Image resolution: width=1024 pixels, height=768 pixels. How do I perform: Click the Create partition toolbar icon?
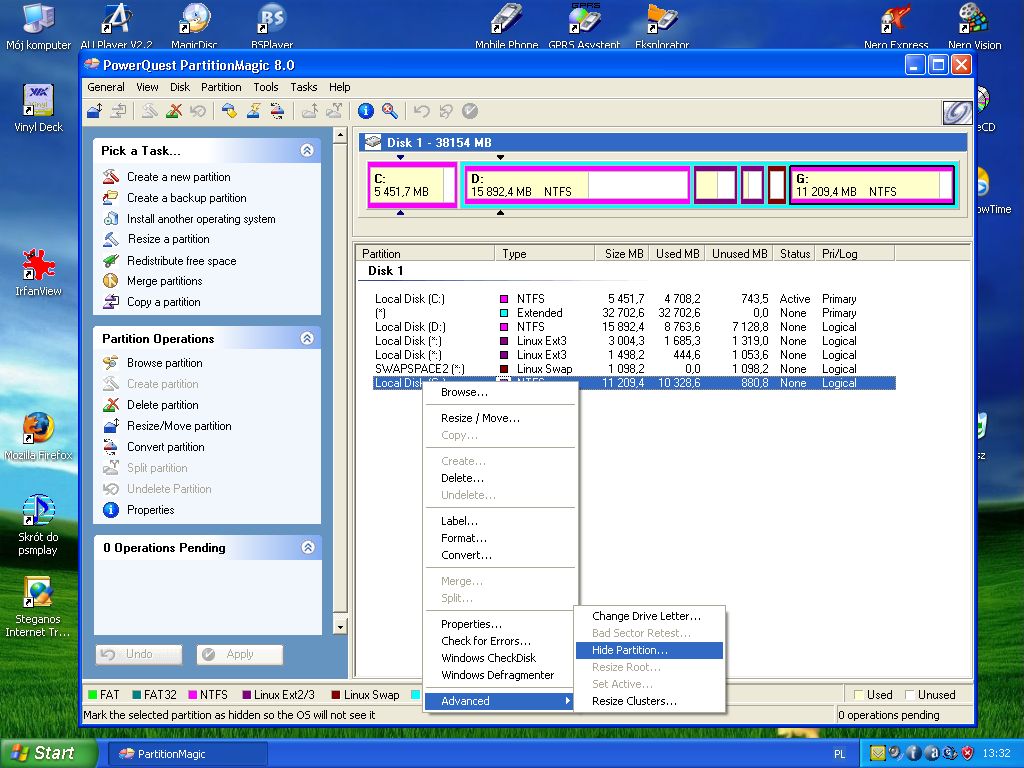click(150, 111)
